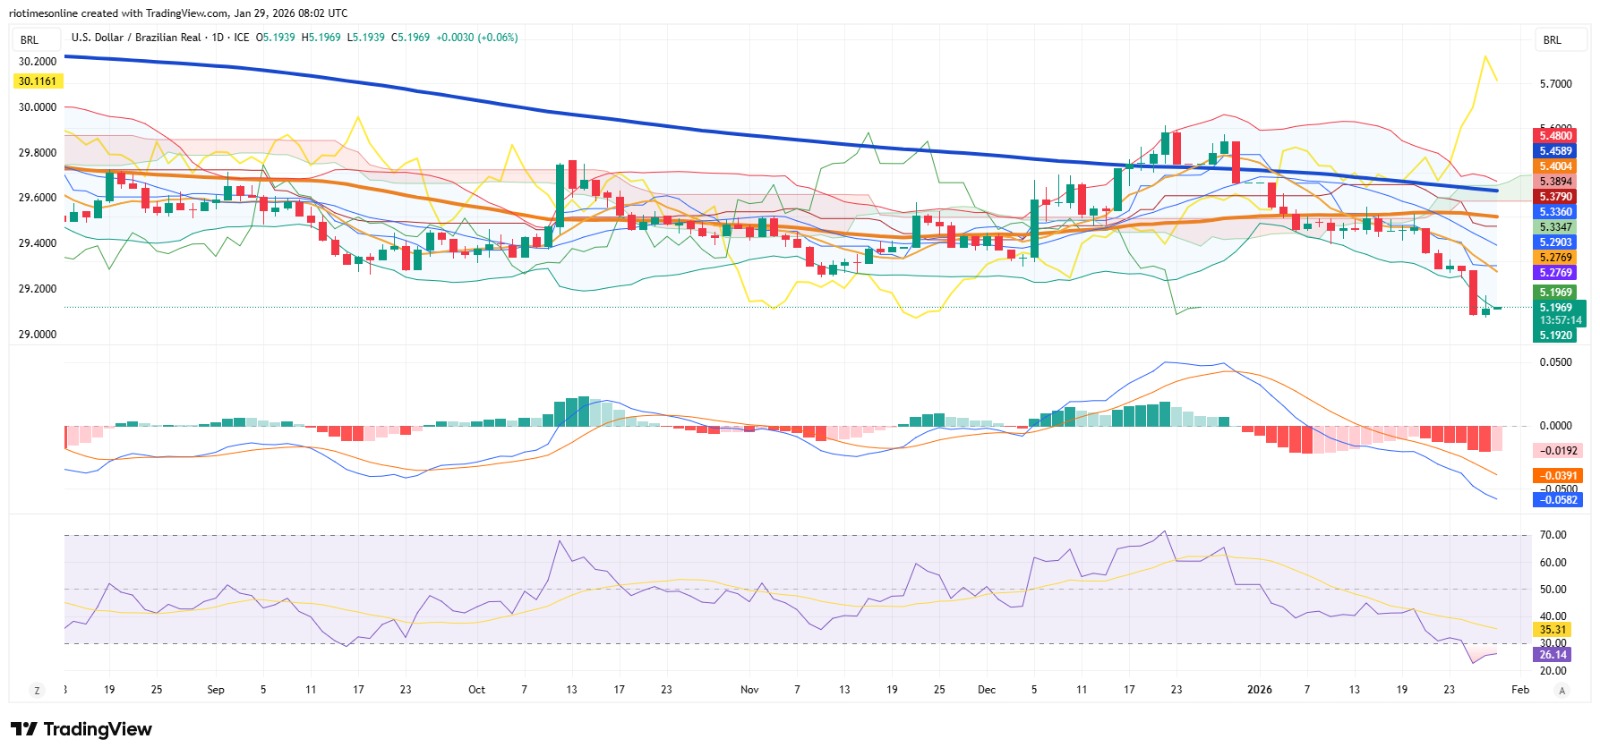Click the Z timezone button at bottom-left
Screen dimensions: 1600x756
click(38, 690)
